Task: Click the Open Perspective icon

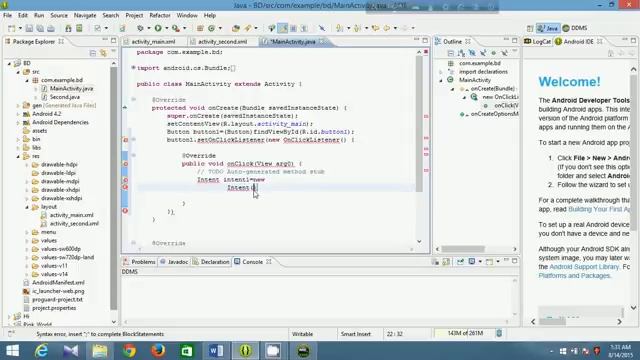Action: (x=530, y=28)
